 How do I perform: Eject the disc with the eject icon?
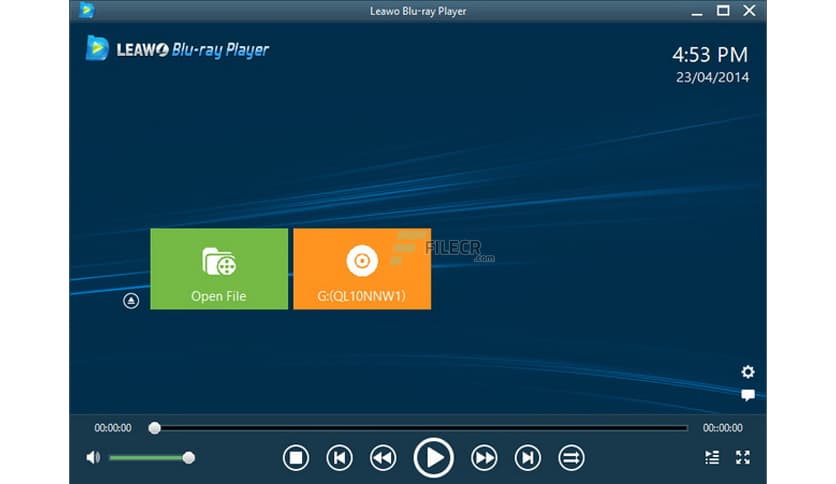tap(131, 301)
